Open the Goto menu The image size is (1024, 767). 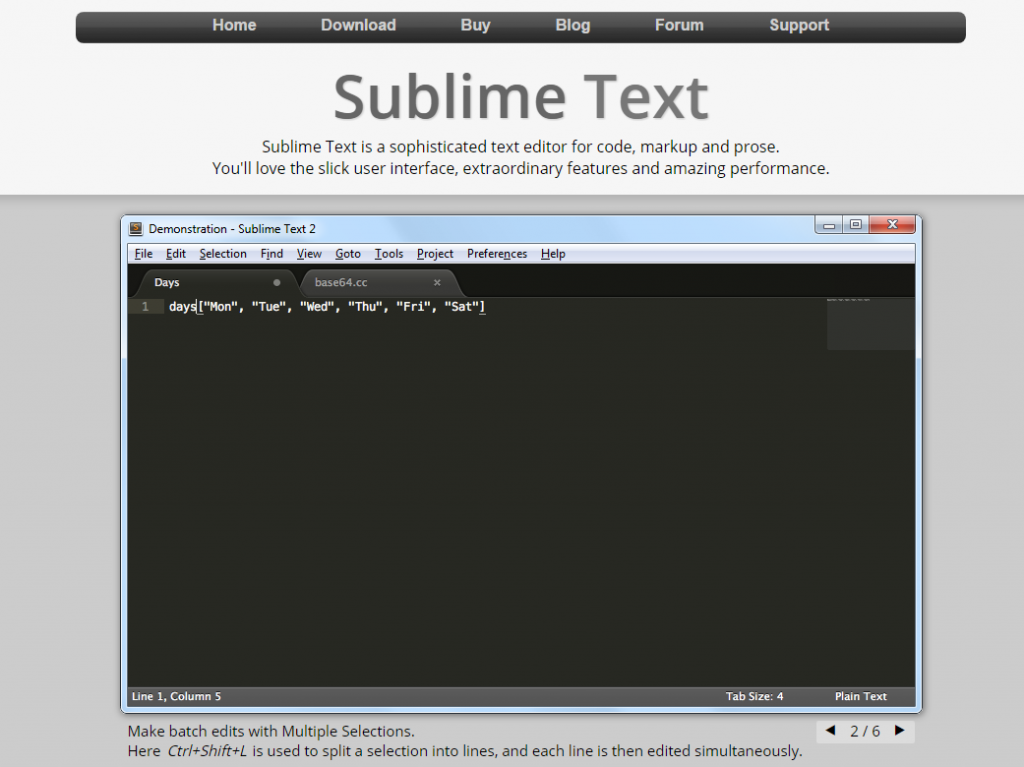(x=347, y=254)
